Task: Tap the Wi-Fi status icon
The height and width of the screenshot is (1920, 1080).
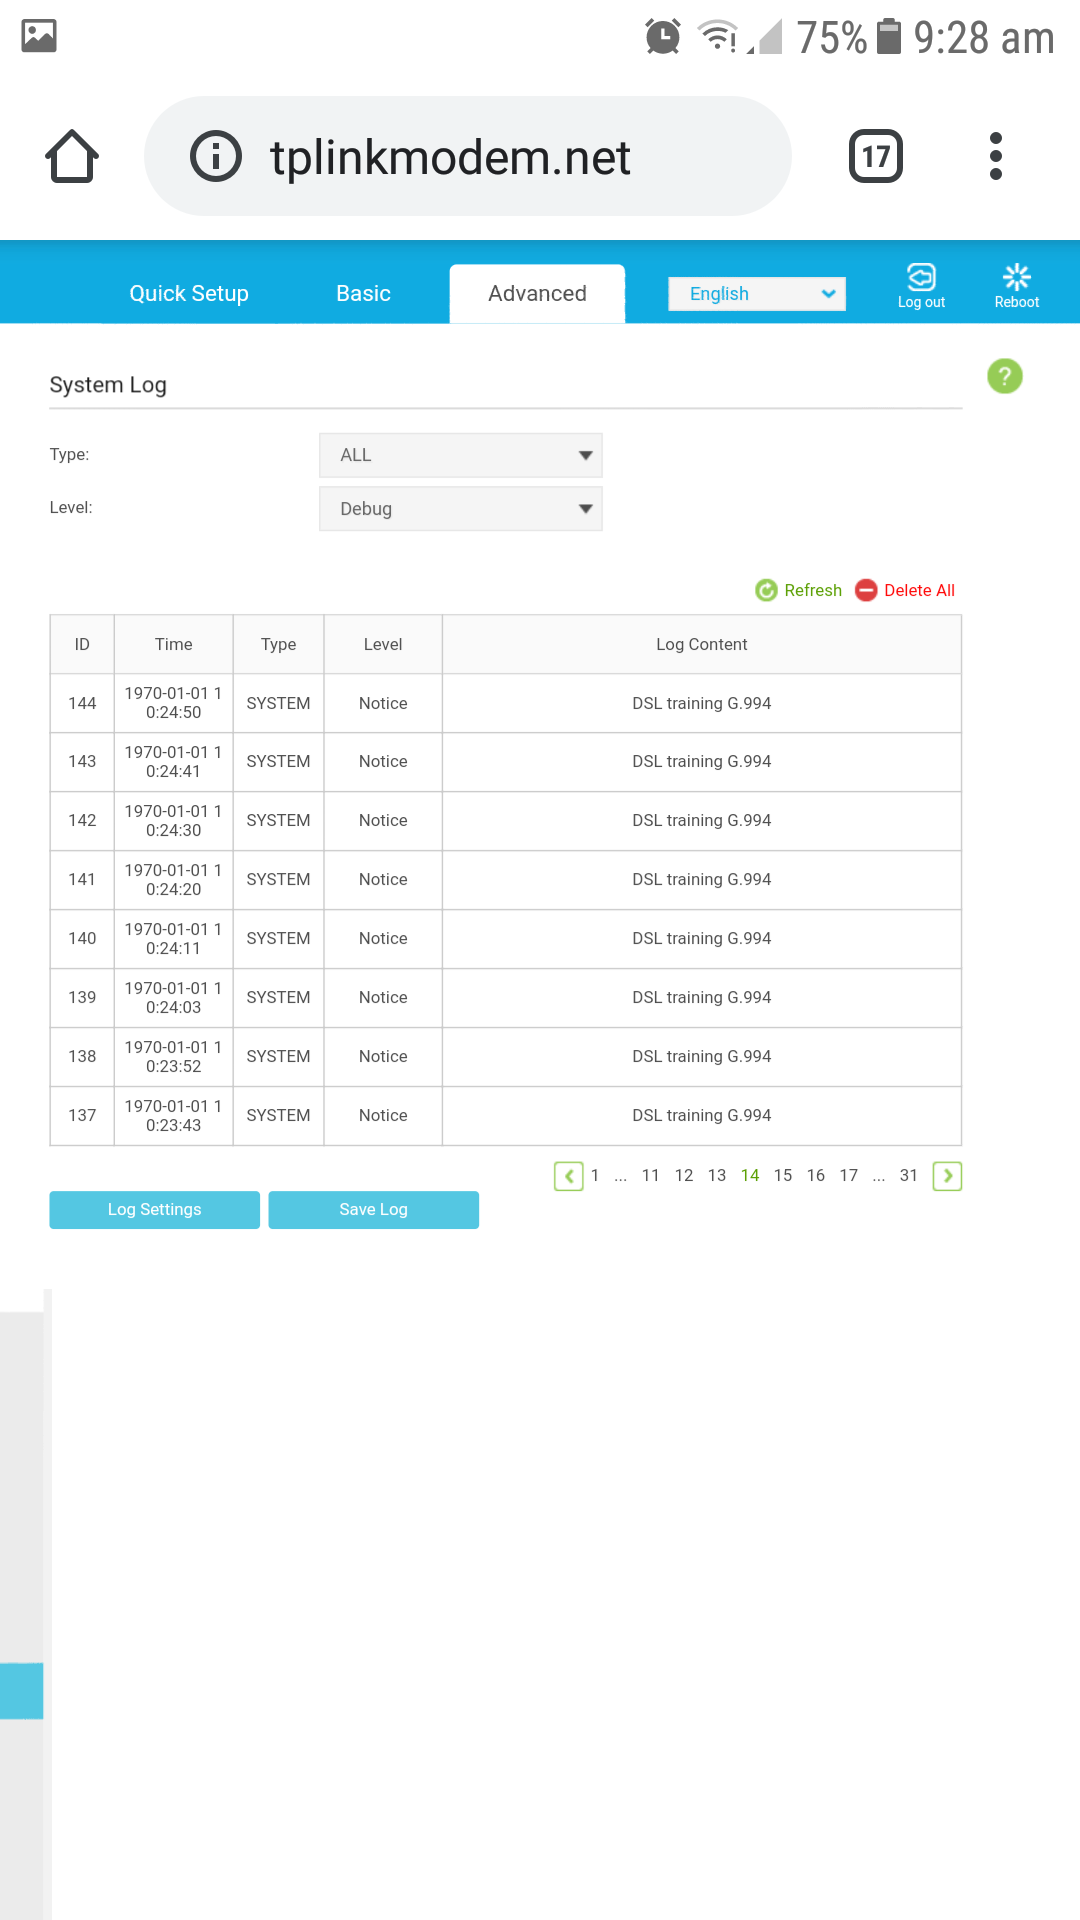Action: coord(717,36)
